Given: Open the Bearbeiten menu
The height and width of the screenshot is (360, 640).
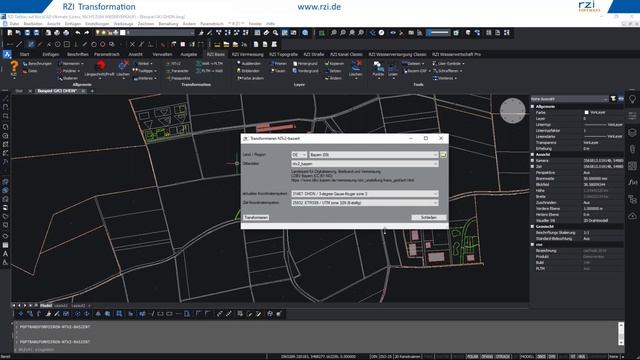Looking at the screenshot, I should 33,24.
